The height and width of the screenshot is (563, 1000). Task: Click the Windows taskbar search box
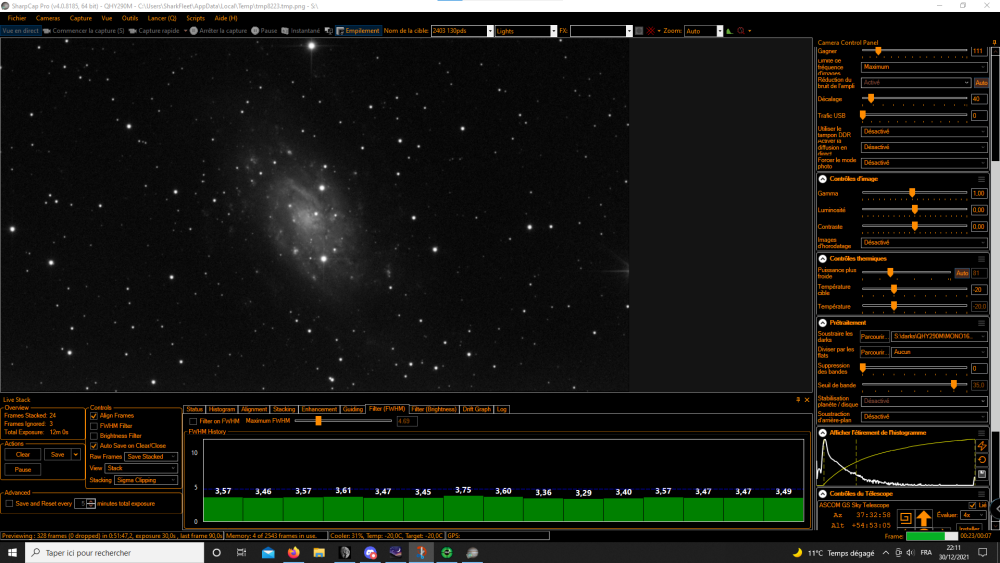click(x=115, y=552)
